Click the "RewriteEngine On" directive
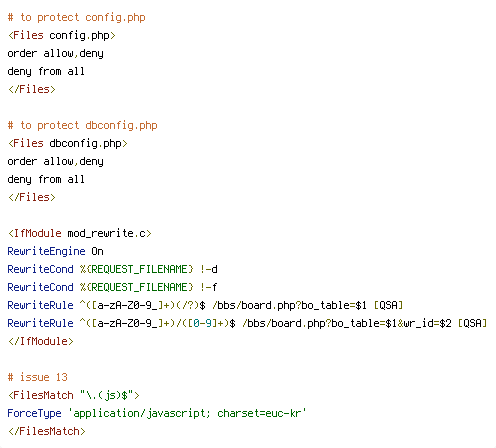Image resolution: width=496 pixels, height=448 pixels. click(x=55, y=251)
